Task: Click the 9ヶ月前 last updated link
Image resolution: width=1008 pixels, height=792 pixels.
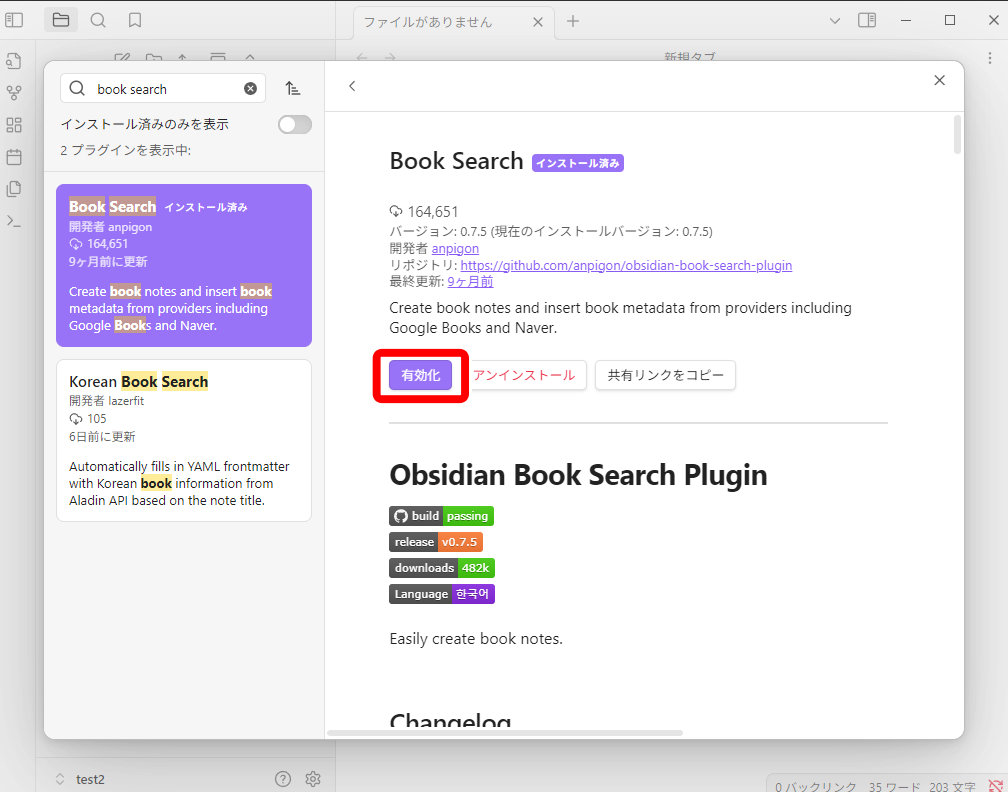Action: 471,282
